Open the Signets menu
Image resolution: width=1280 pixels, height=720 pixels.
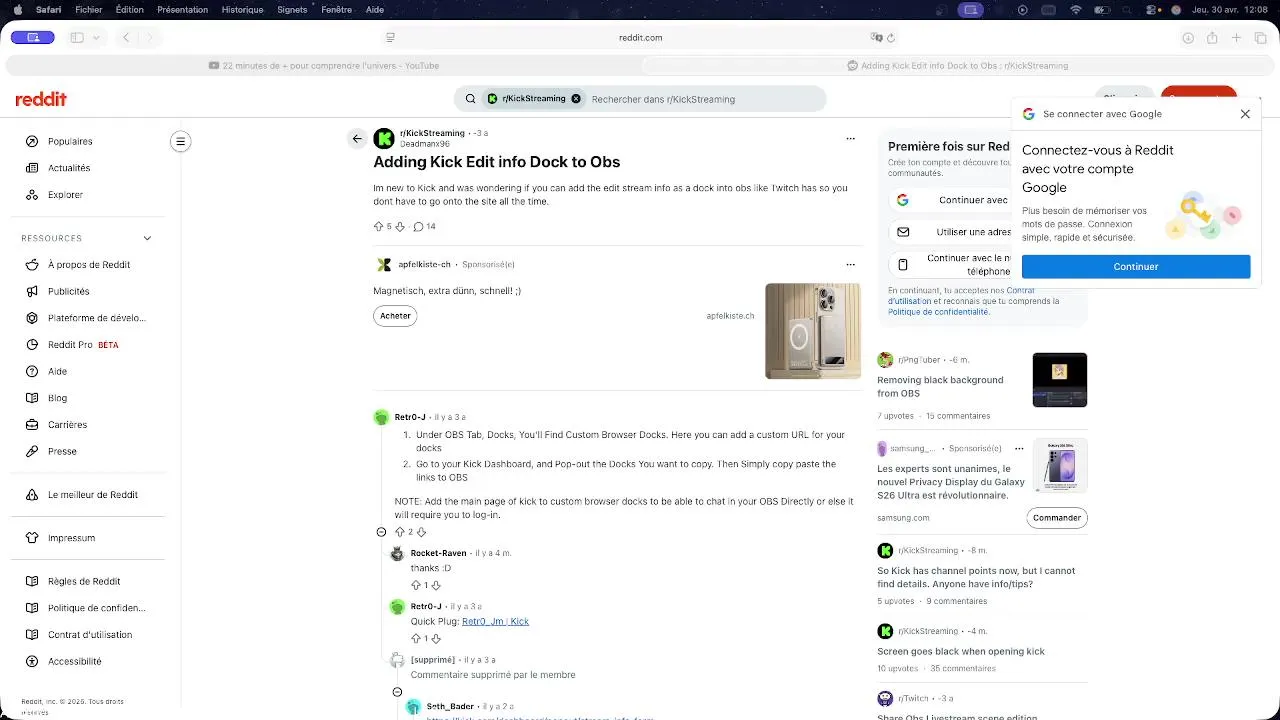(292, 10)
